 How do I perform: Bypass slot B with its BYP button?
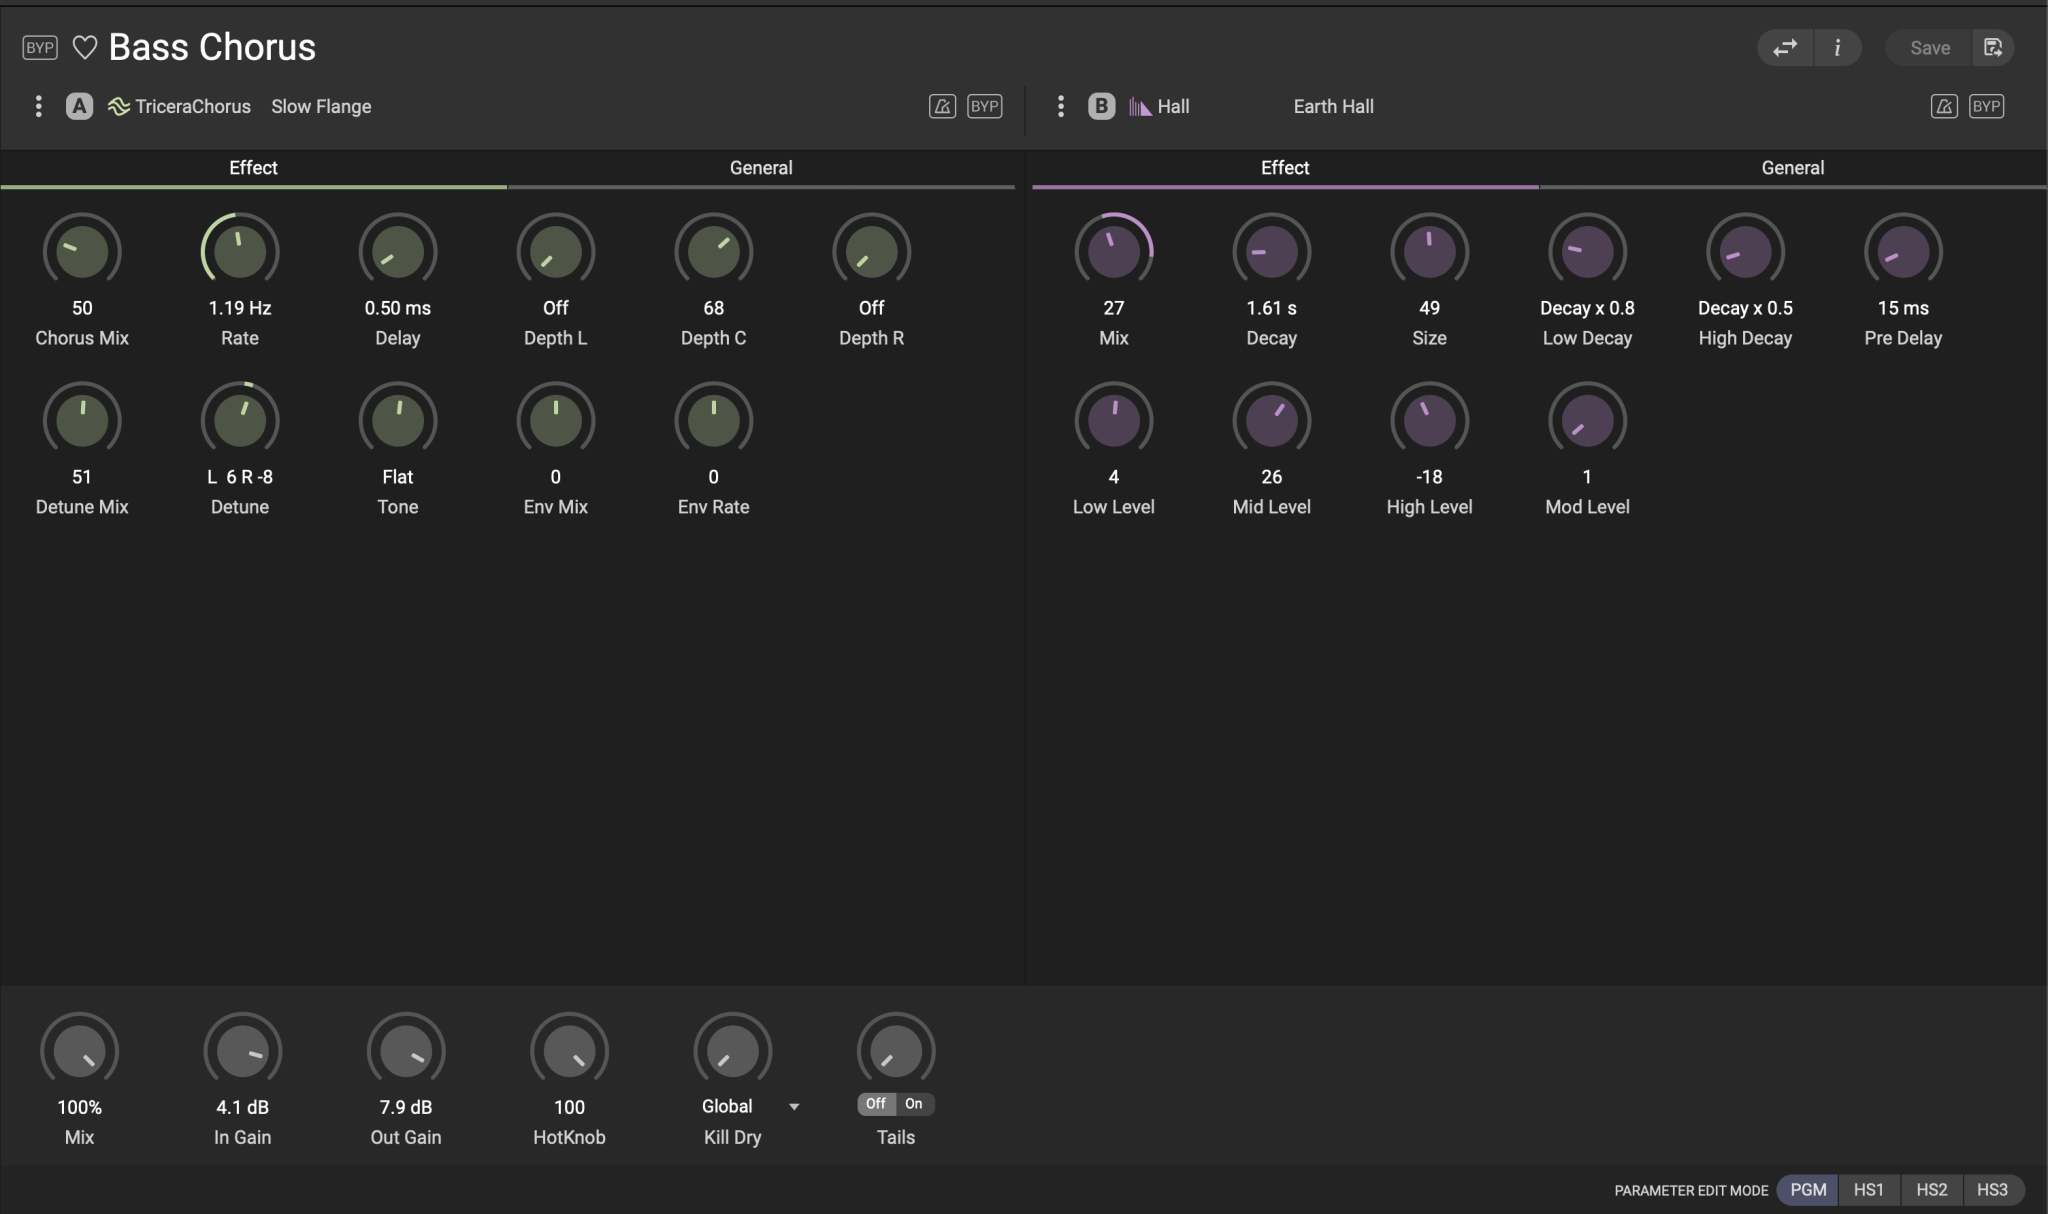coord(1987,106)
